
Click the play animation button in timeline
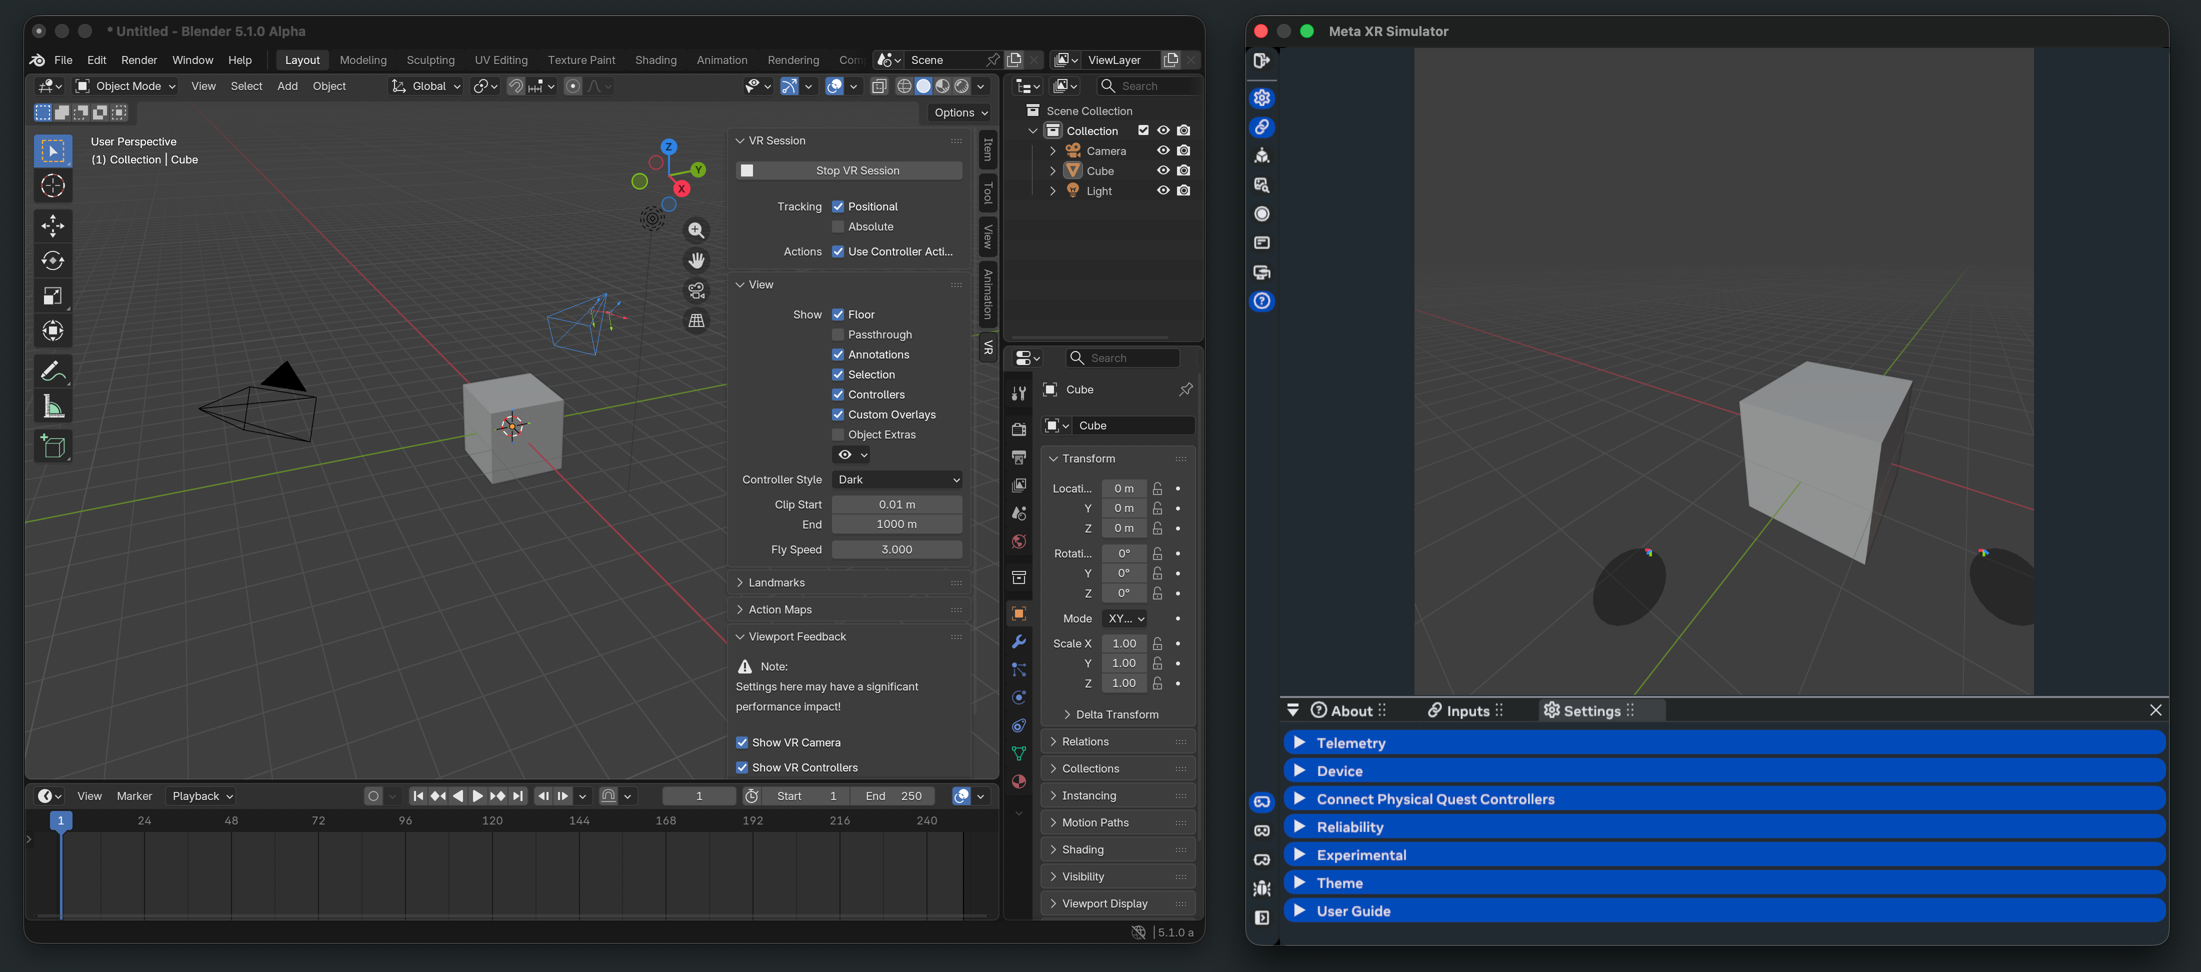pyautogui.click(x=477, y=797)
